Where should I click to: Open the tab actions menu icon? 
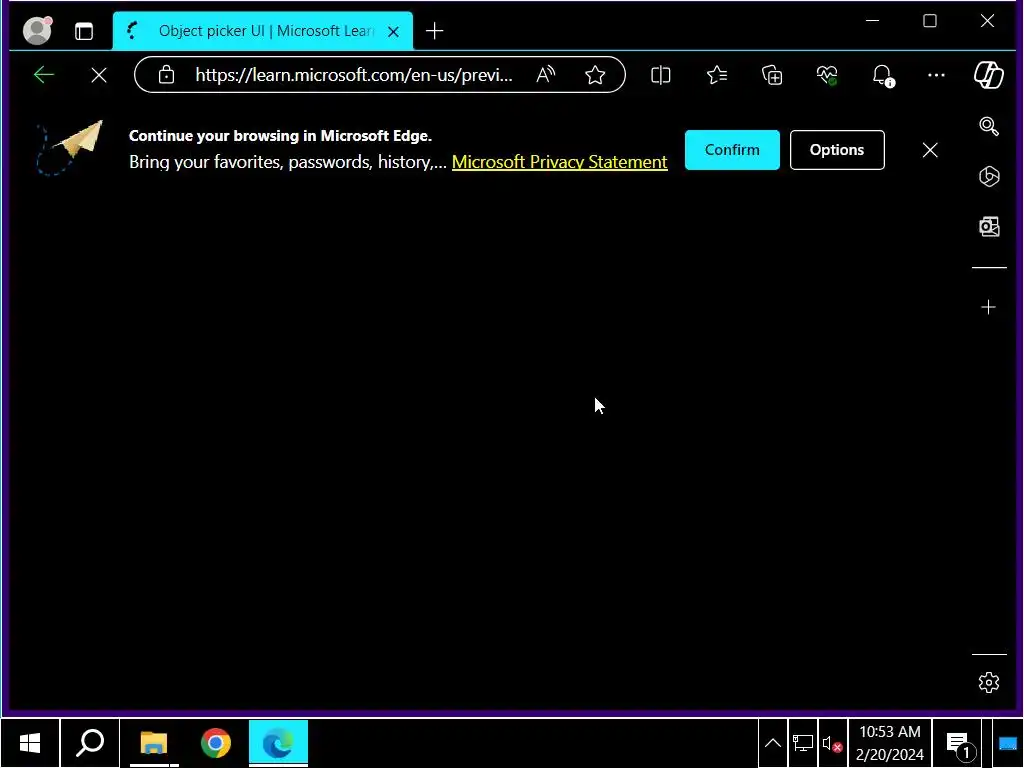point(84,31)
